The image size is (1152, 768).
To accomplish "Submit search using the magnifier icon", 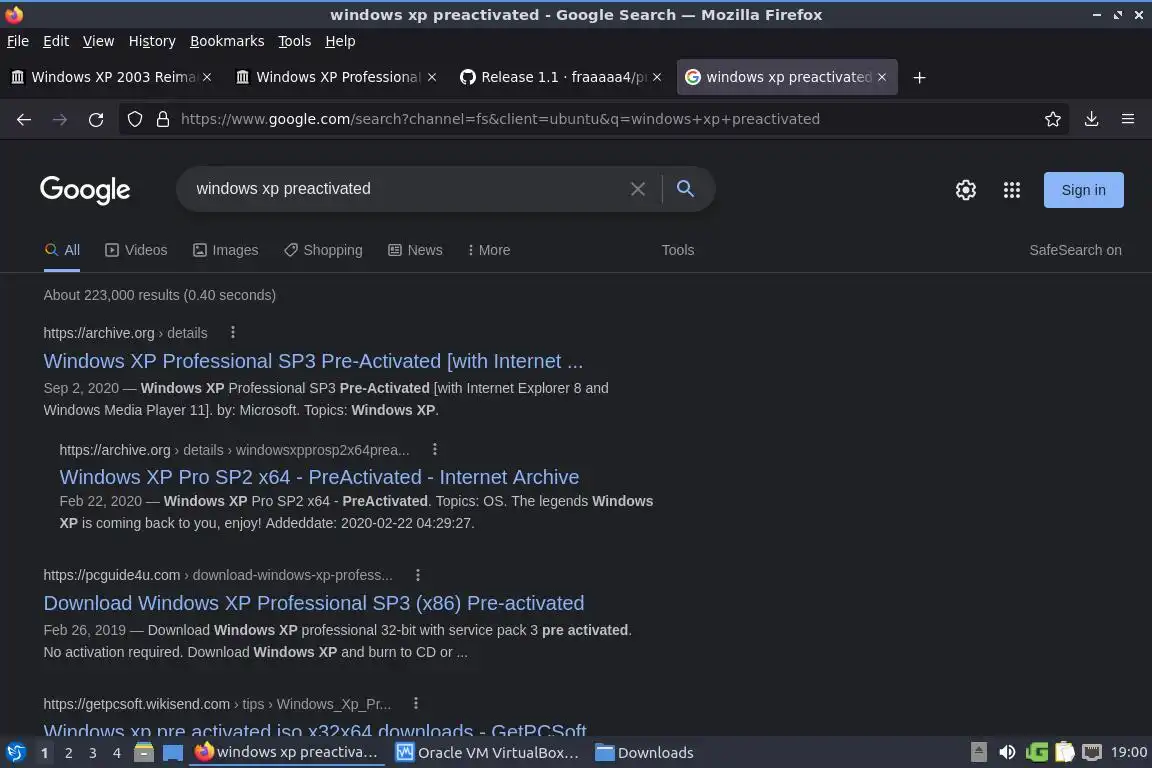I will click(685, 189).
